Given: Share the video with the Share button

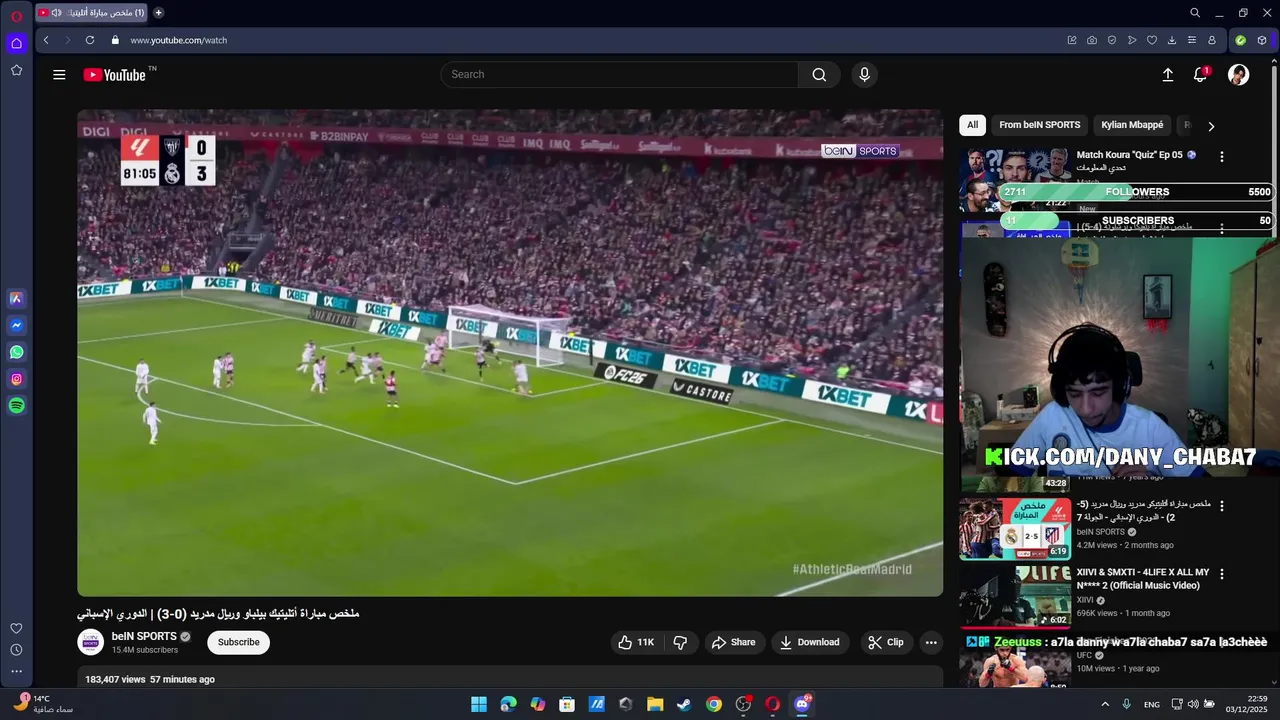Looking at the screenshot, I should coord(733,642).
